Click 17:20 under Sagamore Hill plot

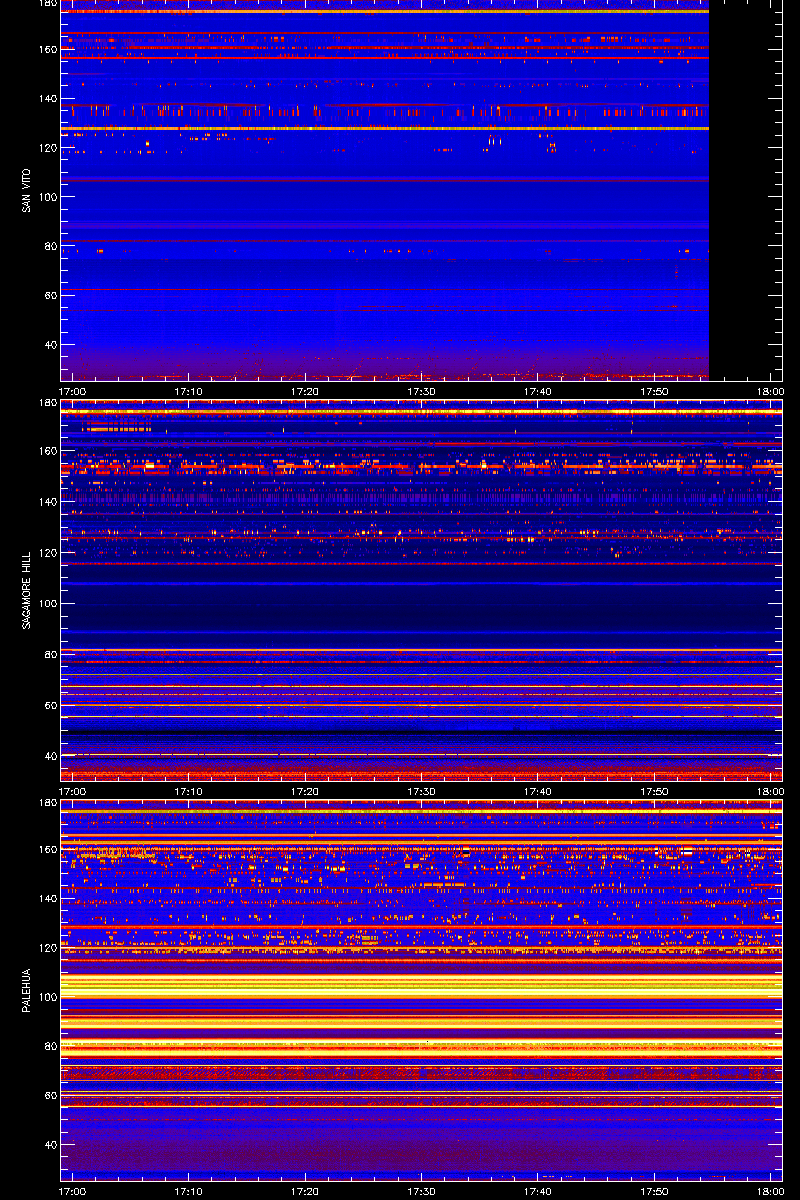coord(305,792)
